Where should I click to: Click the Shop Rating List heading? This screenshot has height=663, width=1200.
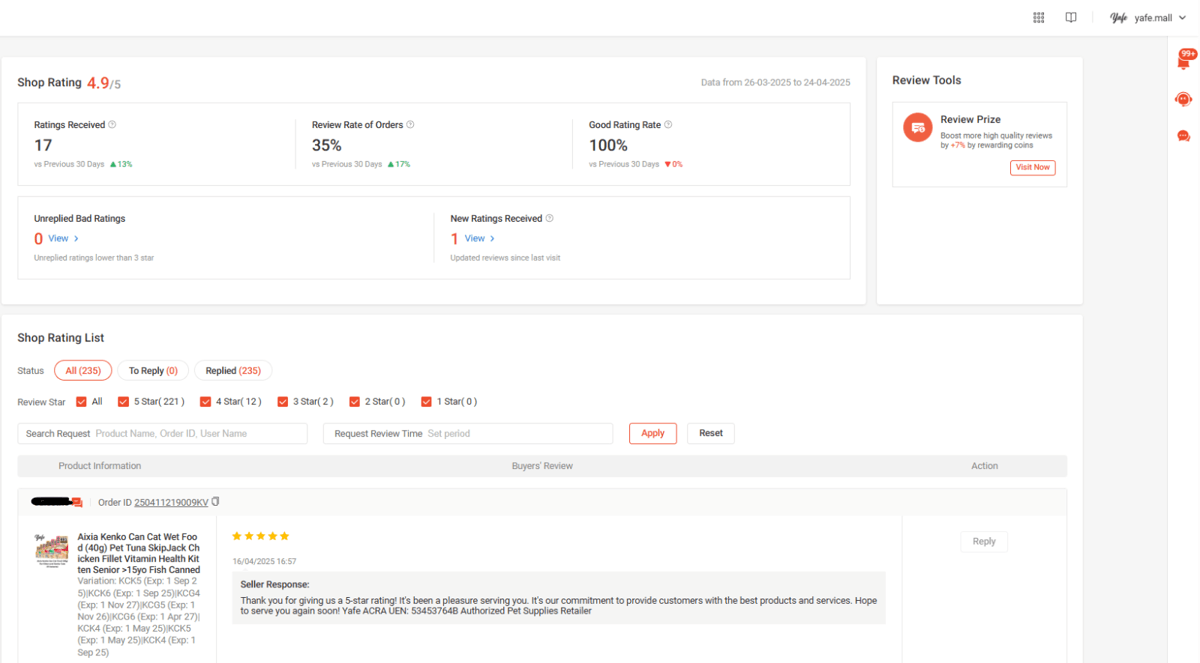click(61, 338)
